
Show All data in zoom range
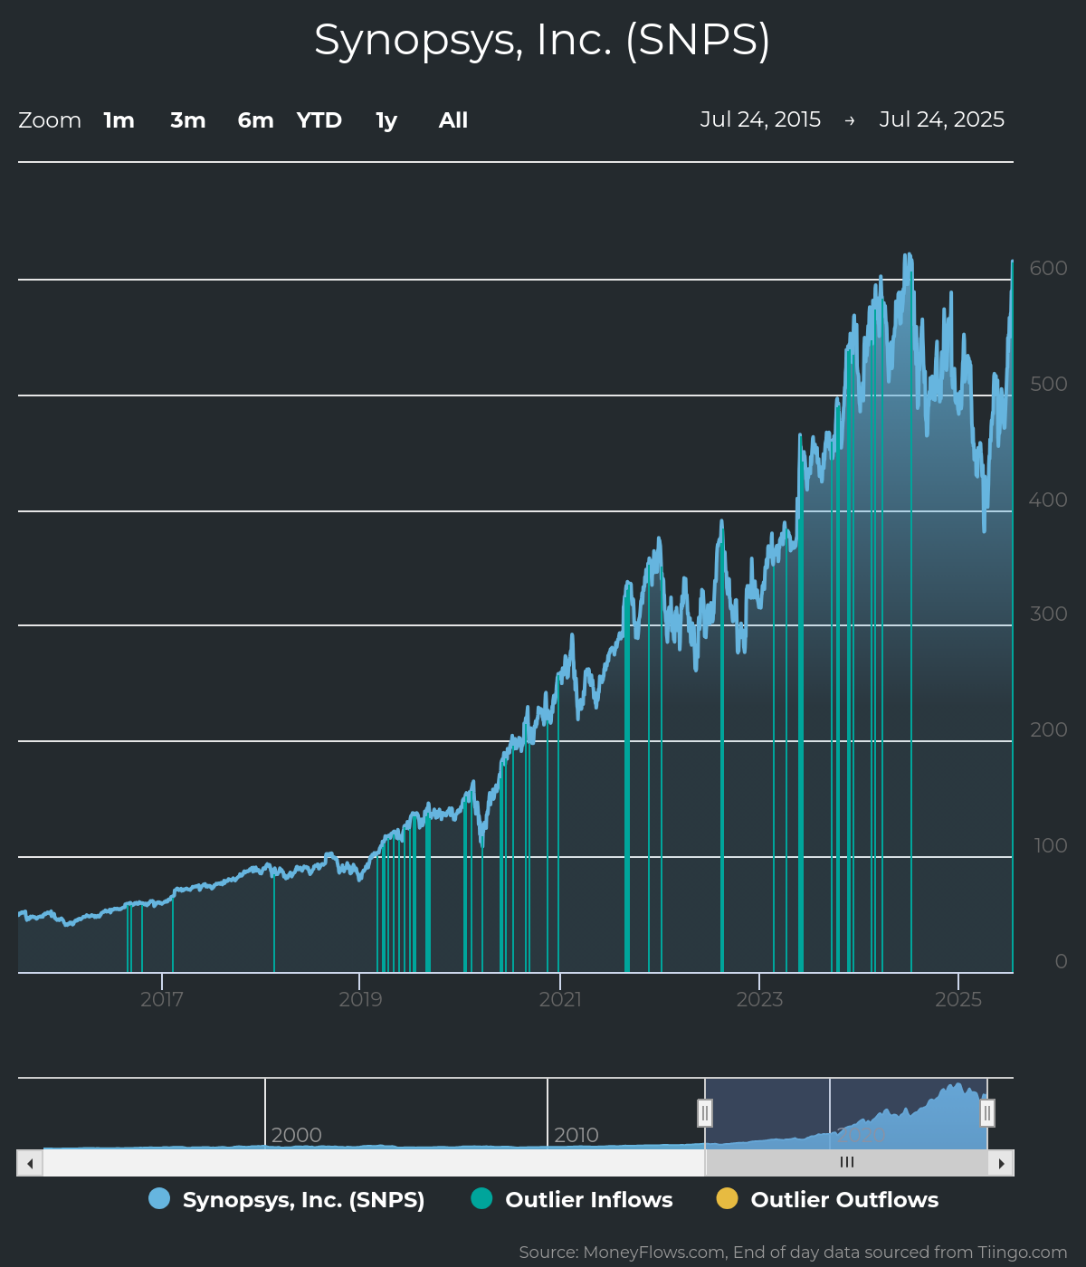tap(453, 120)
